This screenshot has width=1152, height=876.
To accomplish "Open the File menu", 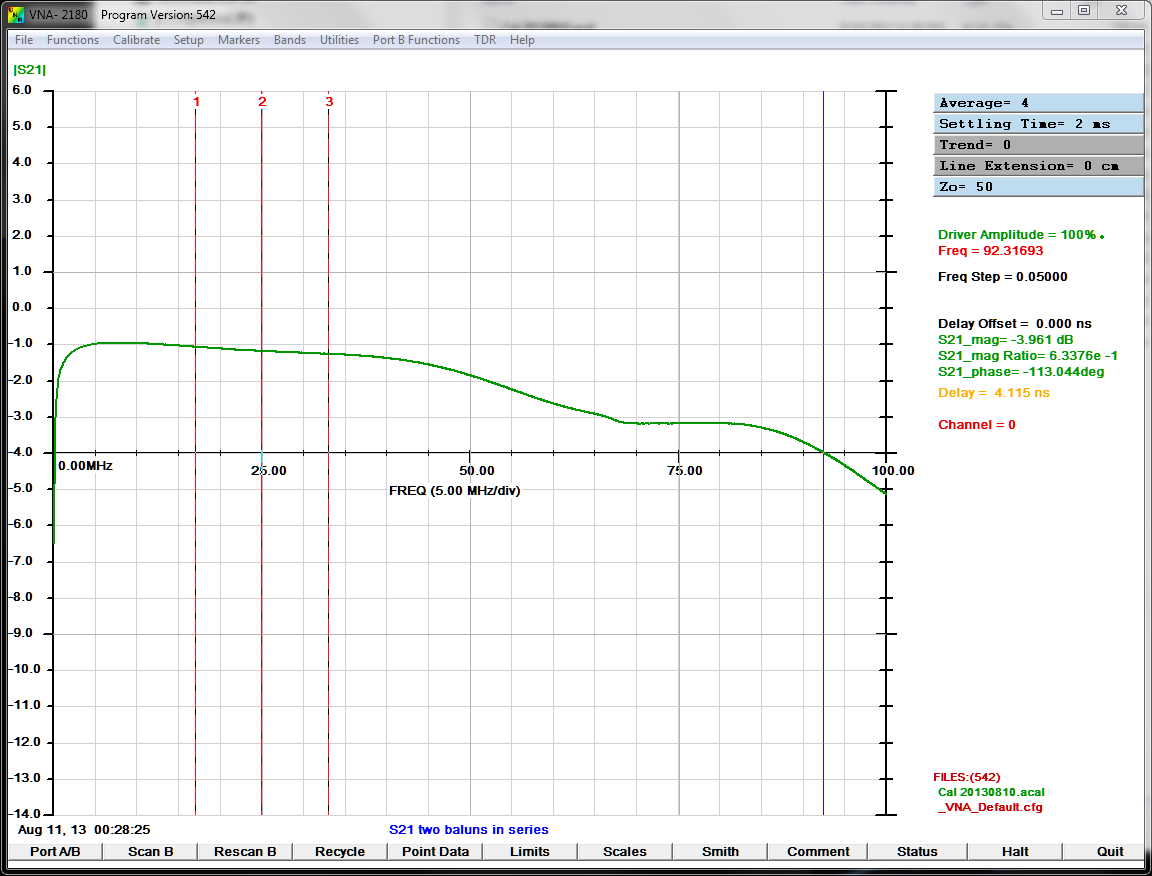I will (x=24, y=40).
